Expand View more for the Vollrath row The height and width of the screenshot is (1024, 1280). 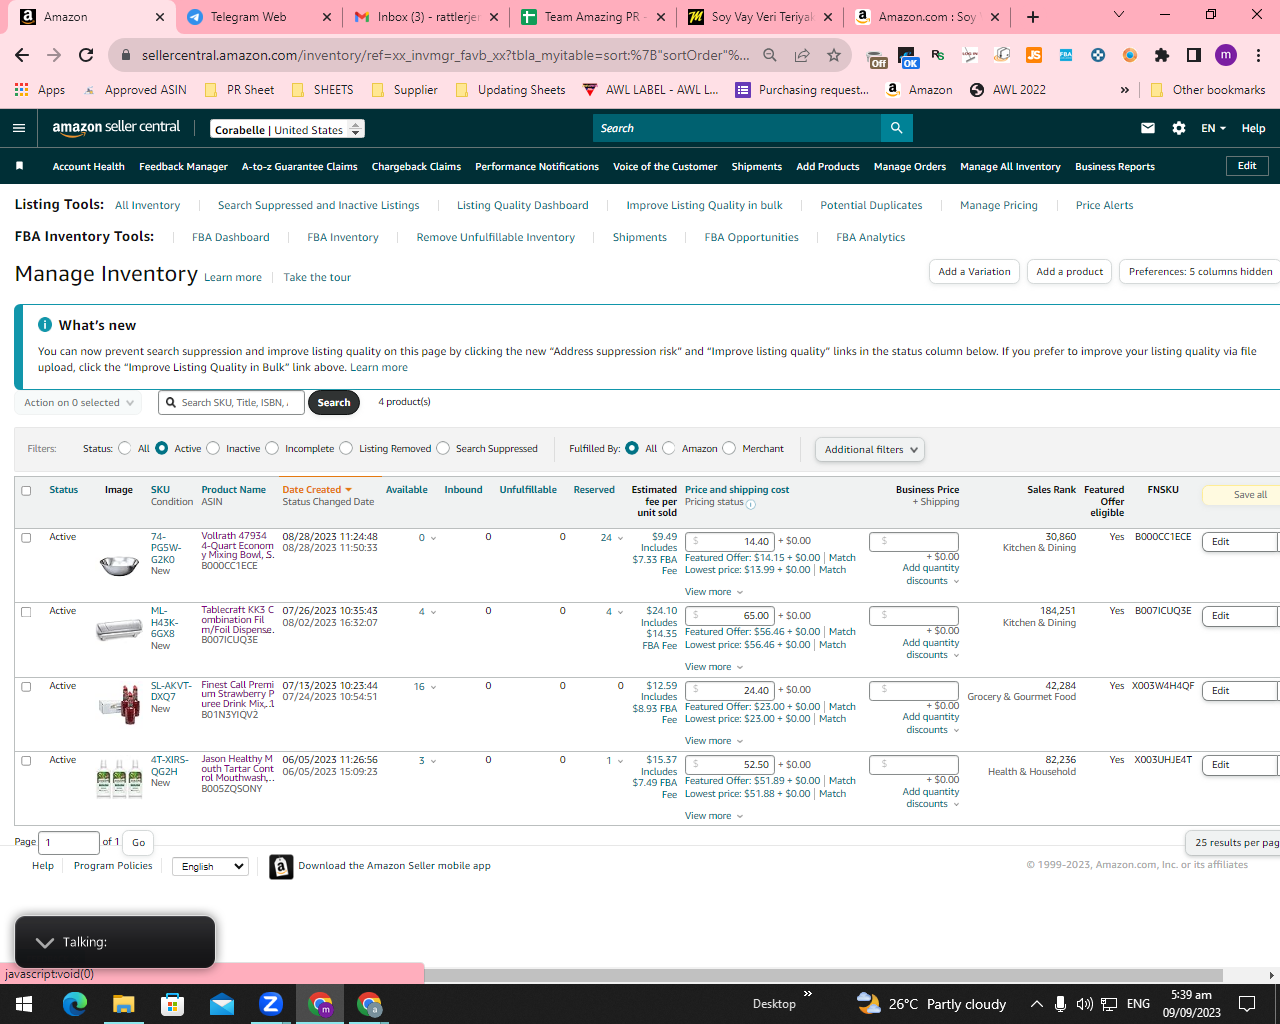click(714, 592)
